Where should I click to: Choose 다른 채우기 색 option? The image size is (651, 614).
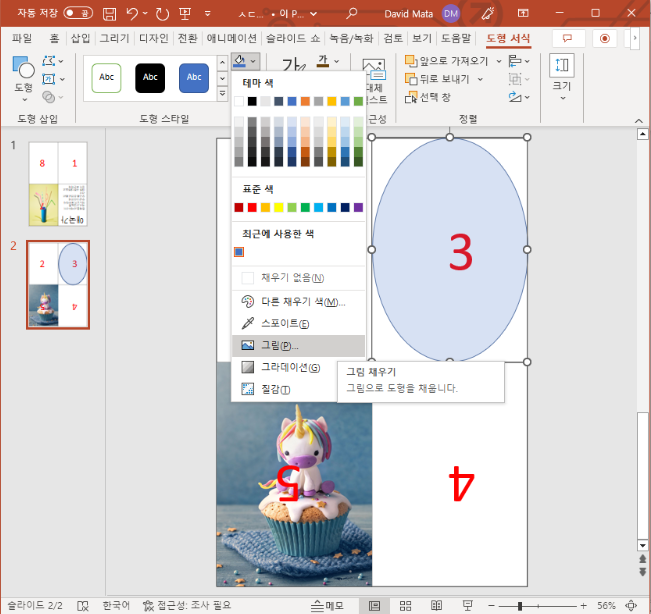click(298, 301)
